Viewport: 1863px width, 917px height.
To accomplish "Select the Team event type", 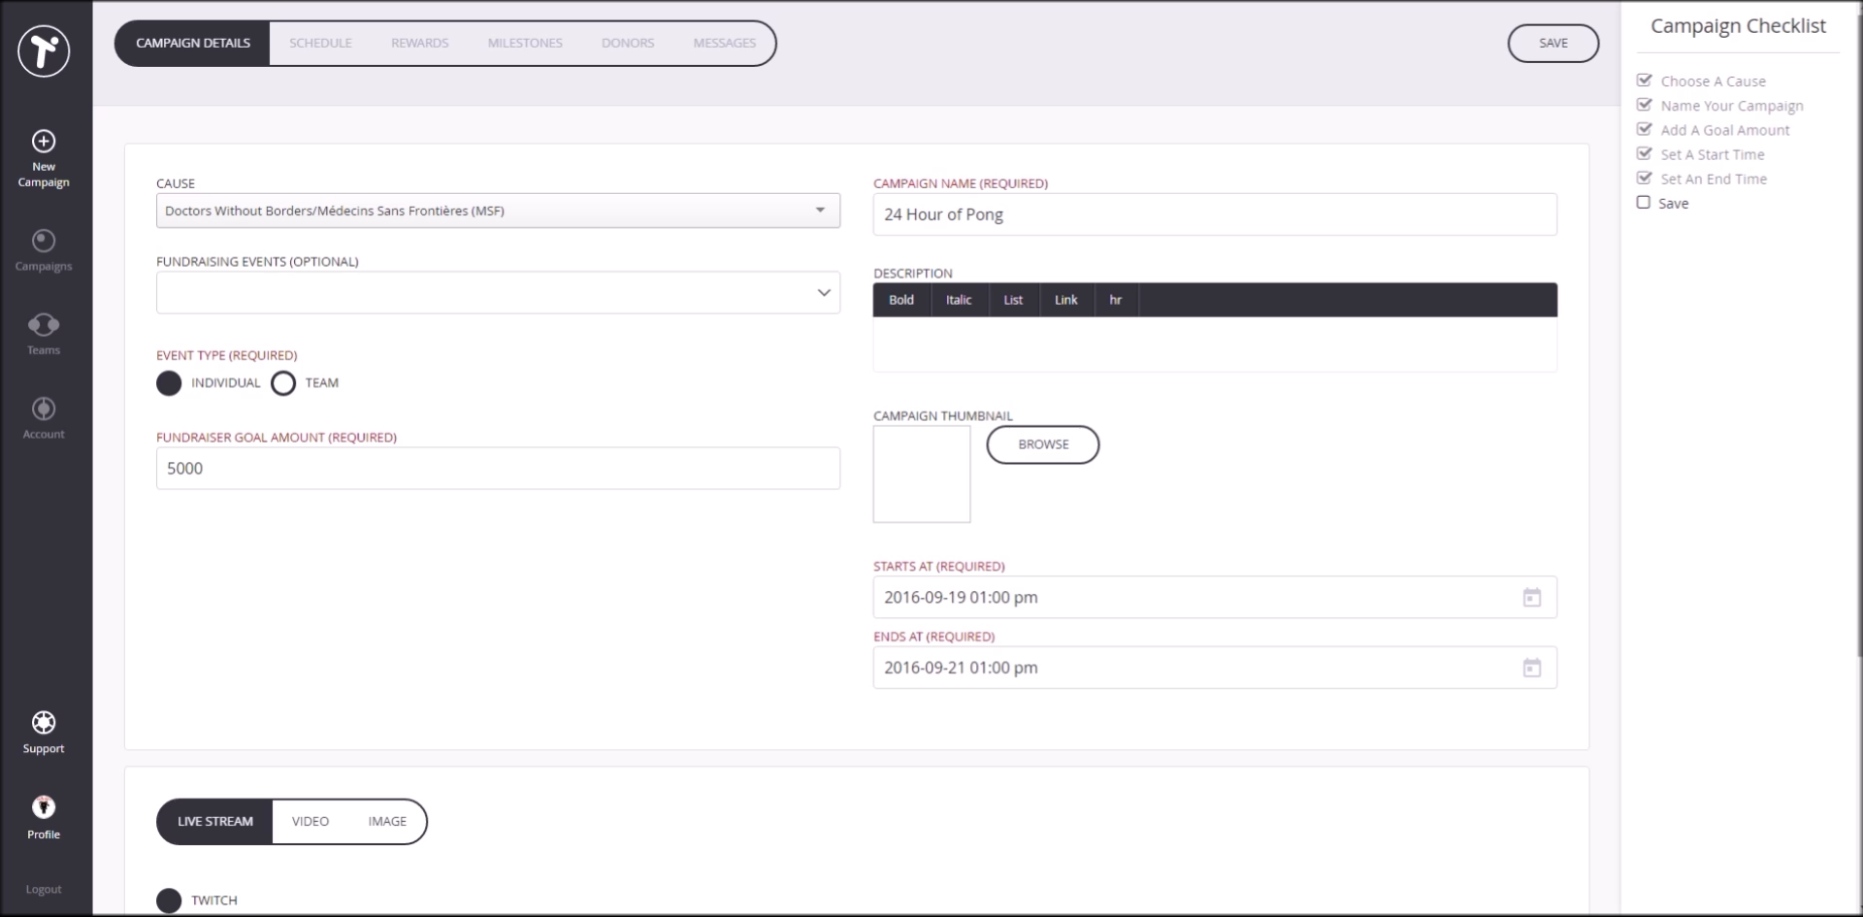I will (284, 383).
